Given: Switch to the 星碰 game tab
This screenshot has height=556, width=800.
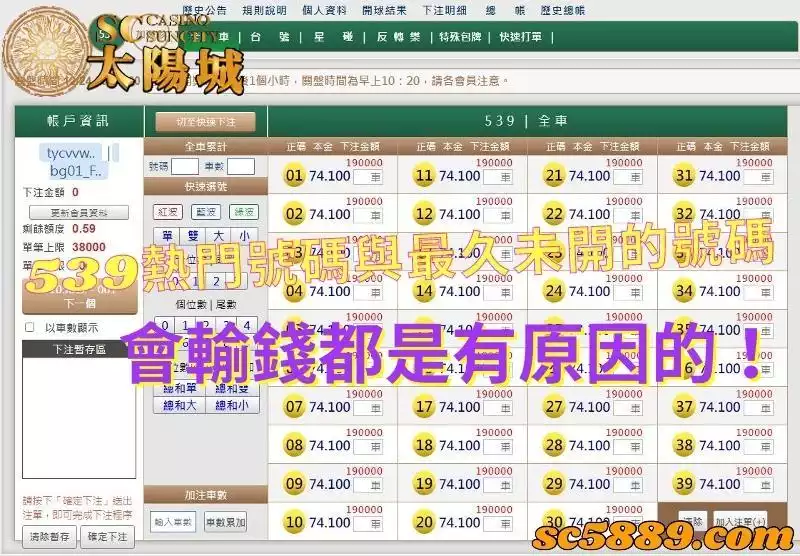Looking at the screenshot, I should click(x=334, y=37).
